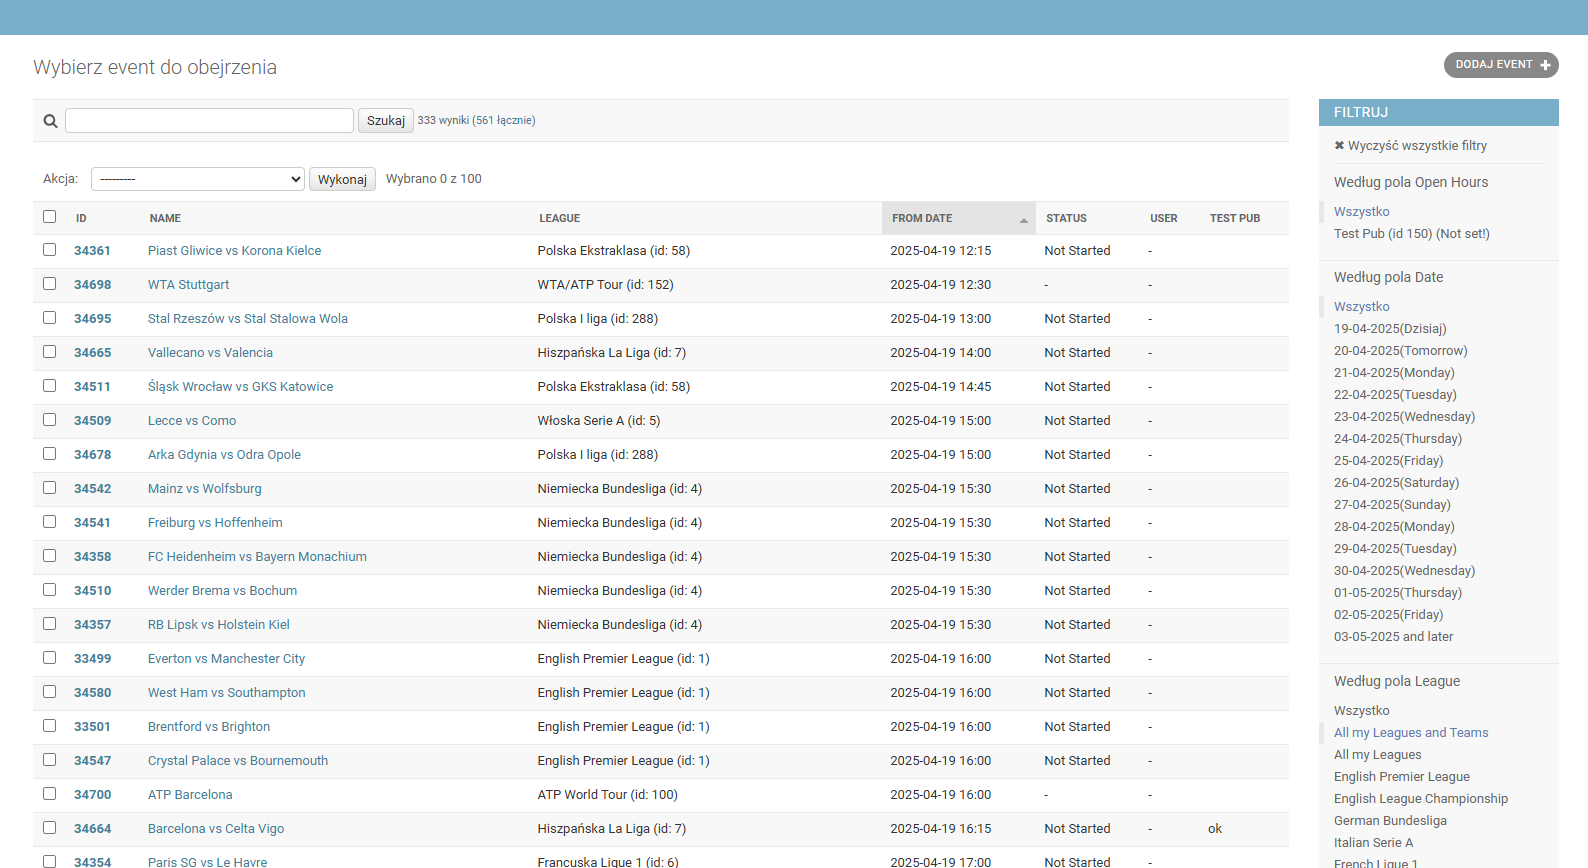Open event ID 34664
1588x868 pixels.
coord(92,829)
